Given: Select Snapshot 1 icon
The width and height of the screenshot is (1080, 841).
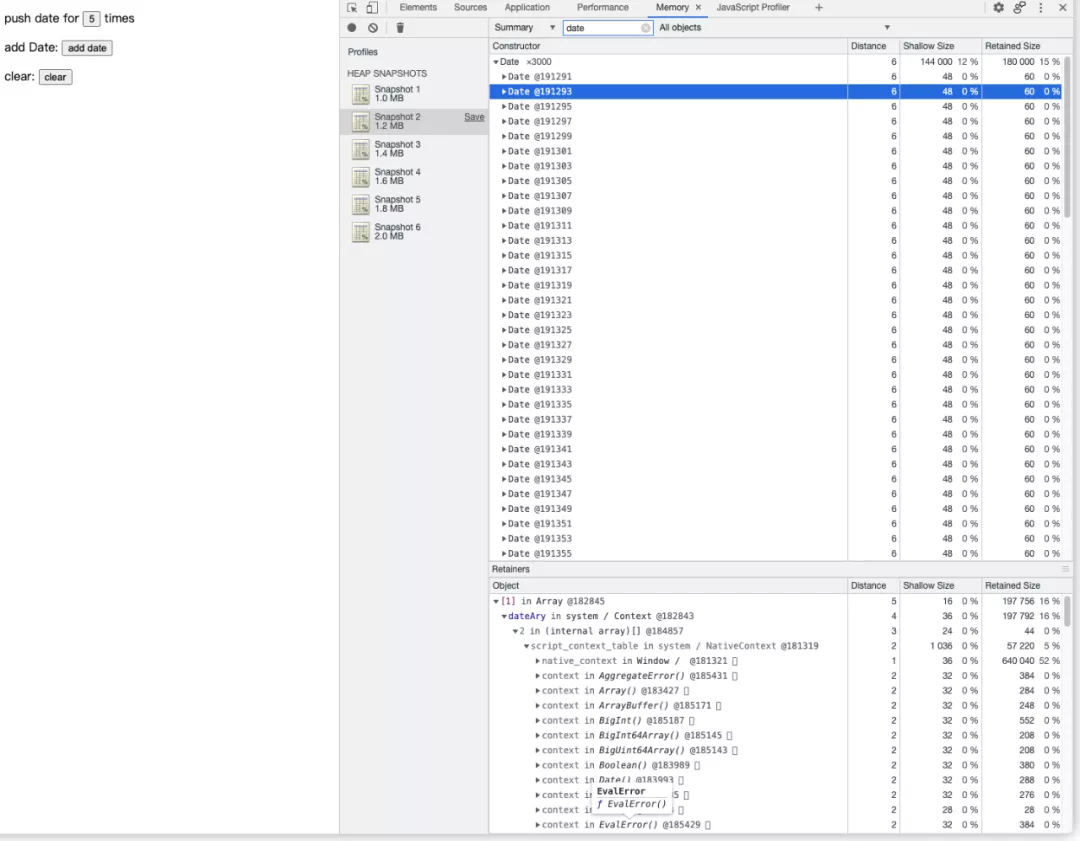Looking at the screenshot, I should (x=361, y=94).
